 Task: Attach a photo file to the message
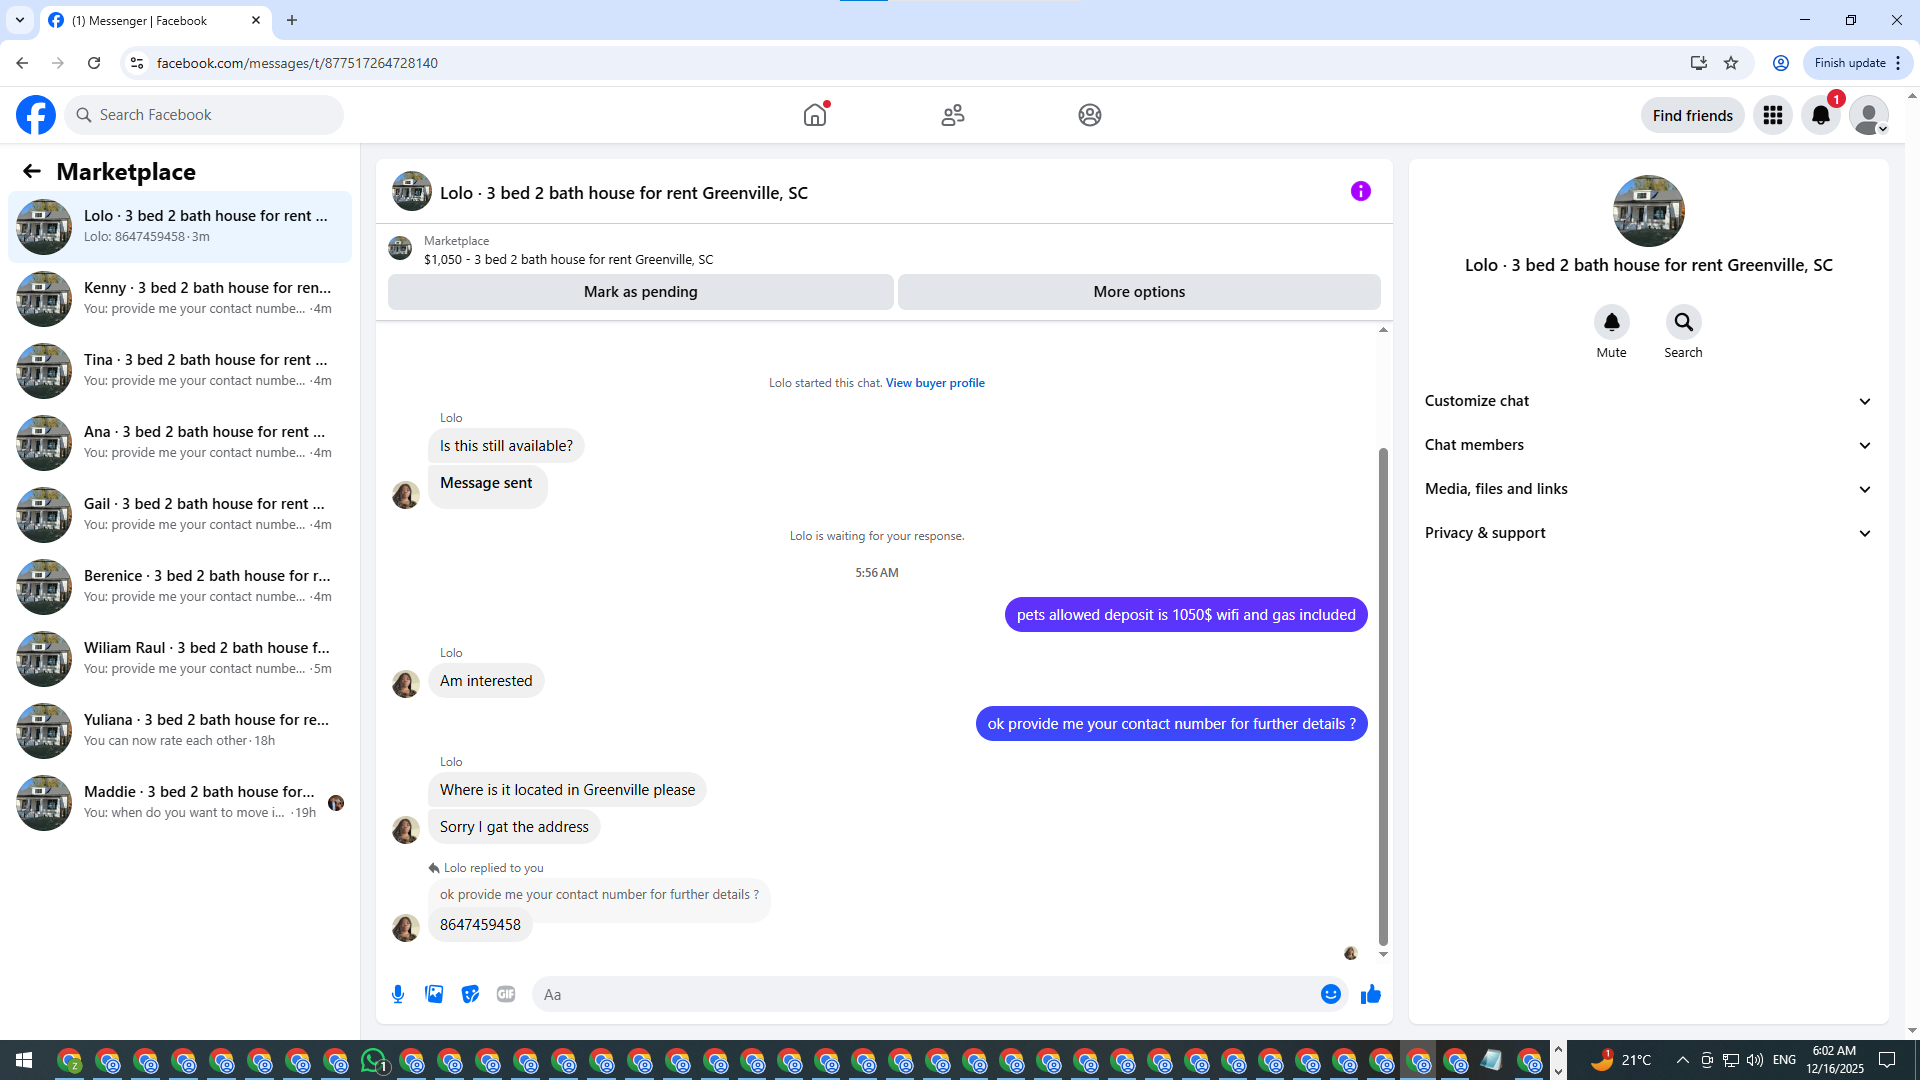(x=434, y=994)
